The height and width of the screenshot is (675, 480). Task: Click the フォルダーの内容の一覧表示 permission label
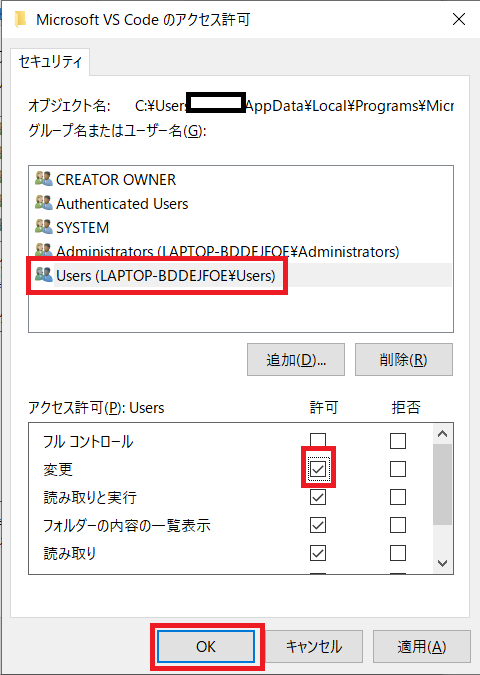127,526
